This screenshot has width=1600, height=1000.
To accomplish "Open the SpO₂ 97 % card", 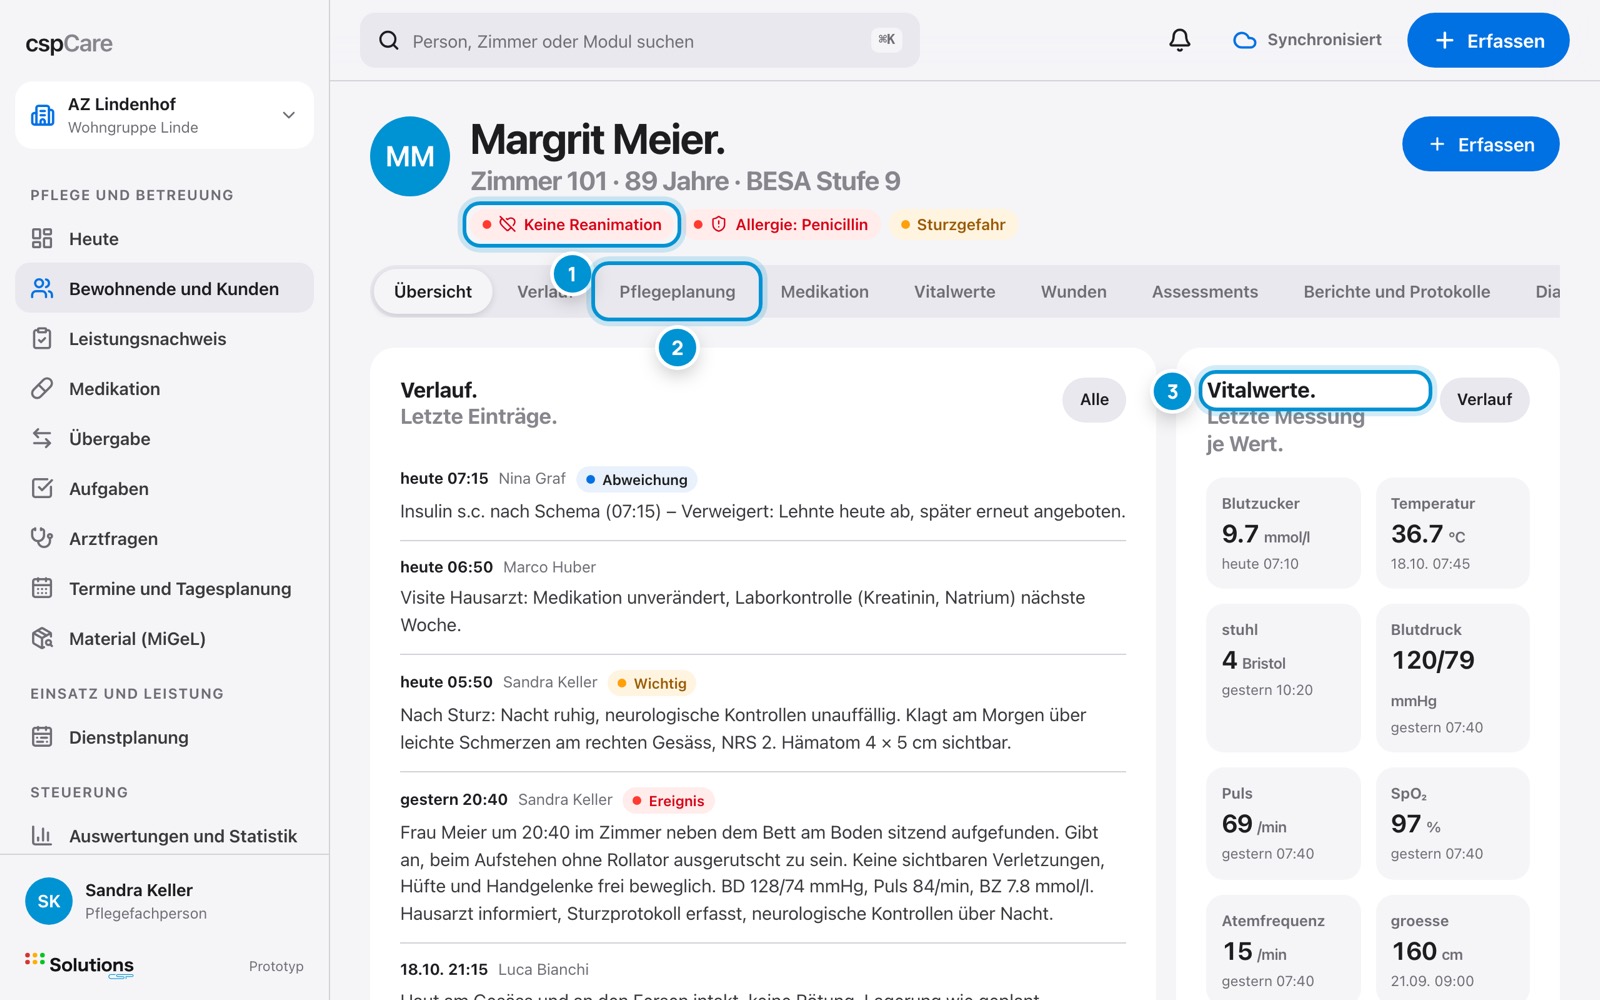I will [1453, 823].
